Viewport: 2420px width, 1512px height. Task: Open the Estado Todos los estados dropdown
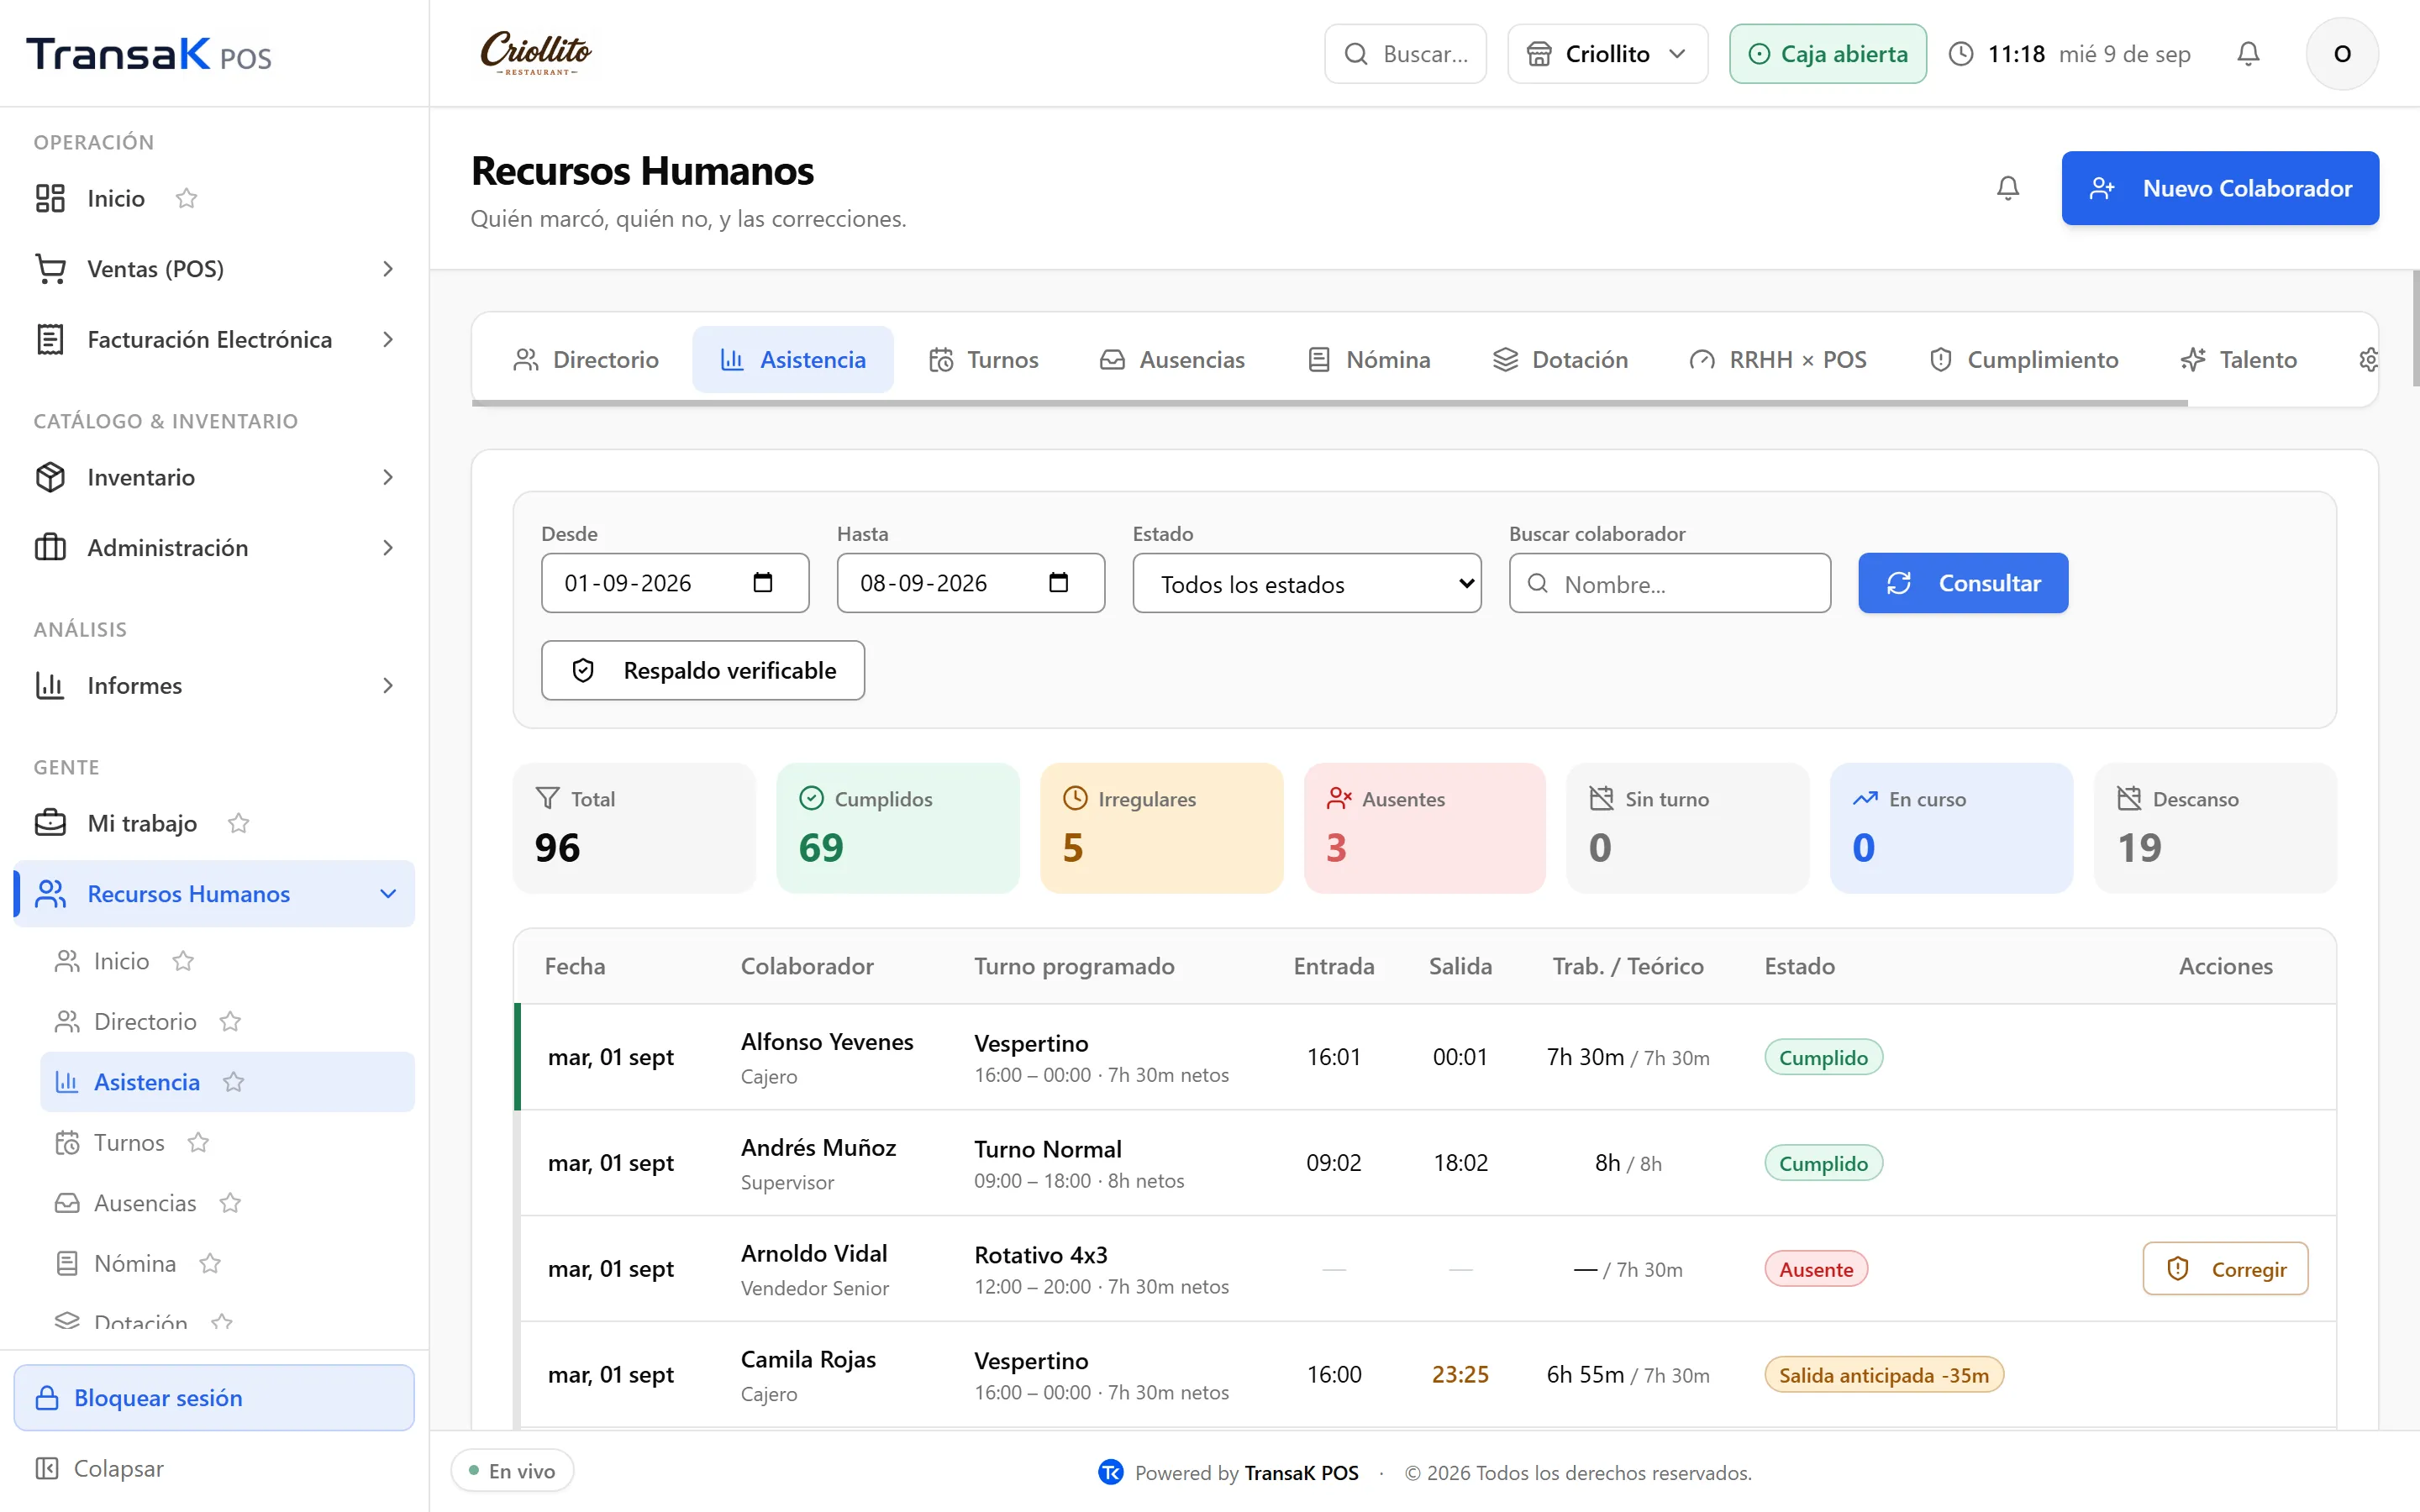click(1307, 583)
